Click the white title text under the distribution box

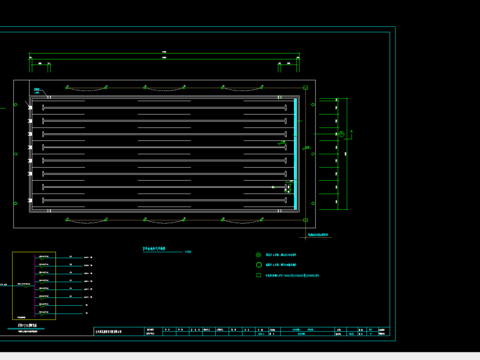(28, 325)
